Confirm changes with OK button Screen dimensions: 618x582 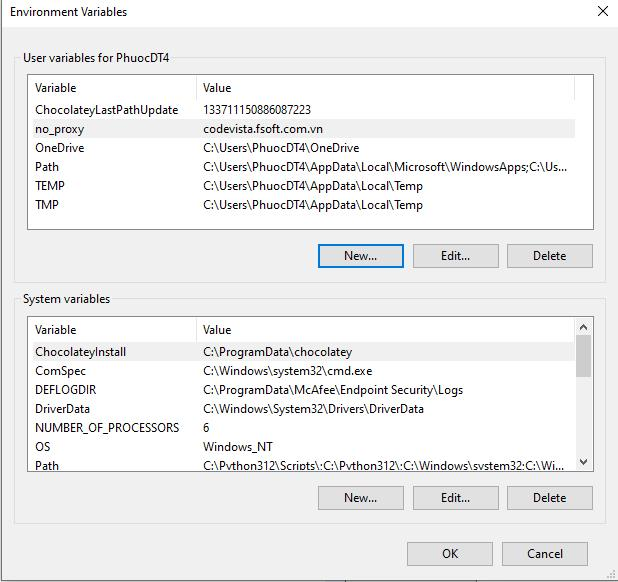pyautogui.click(x=450, y=553)
